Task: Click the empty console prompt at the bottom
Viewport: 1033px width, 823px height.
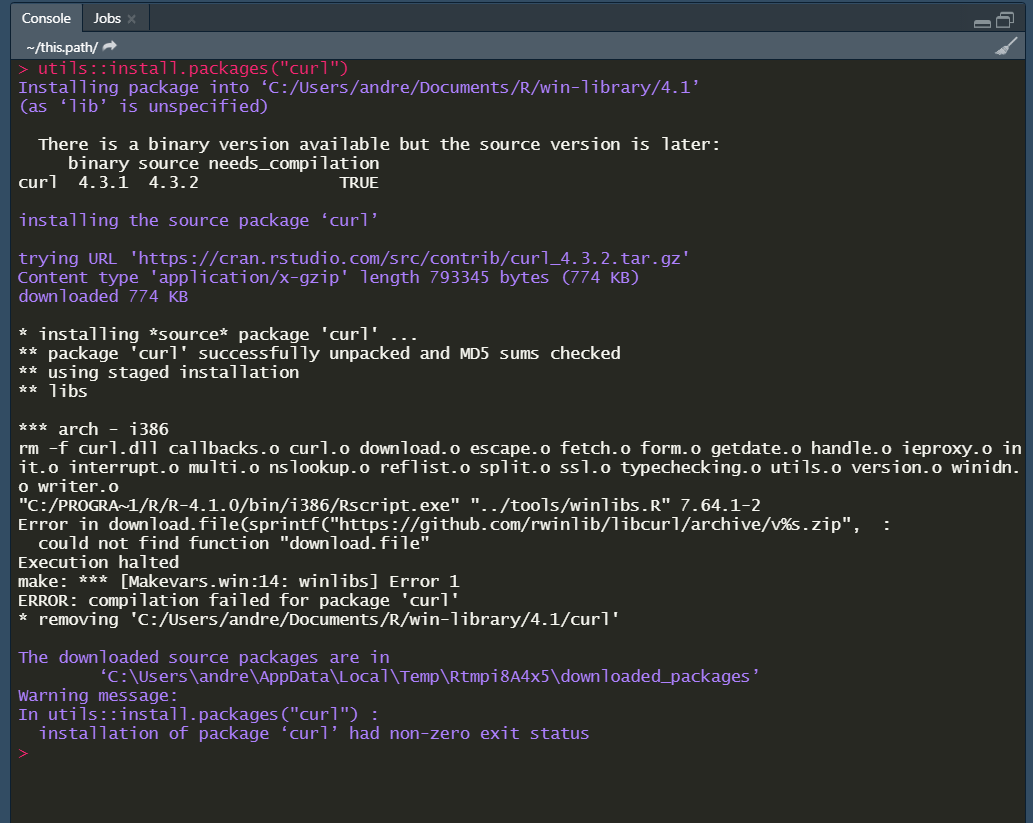Action: [x=24, y=753]
